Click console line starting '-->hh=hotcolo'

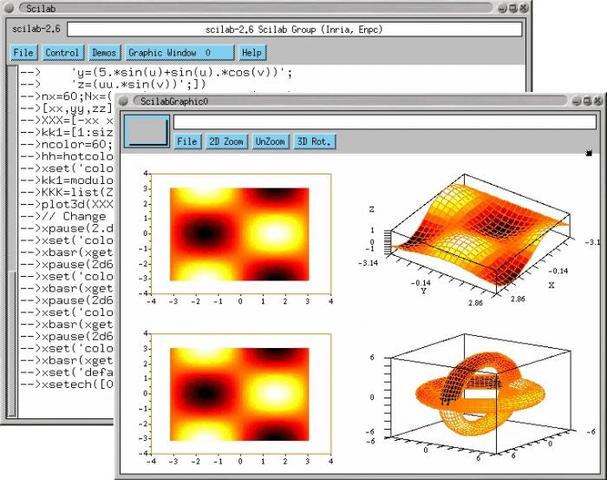(x=67, y=156)
